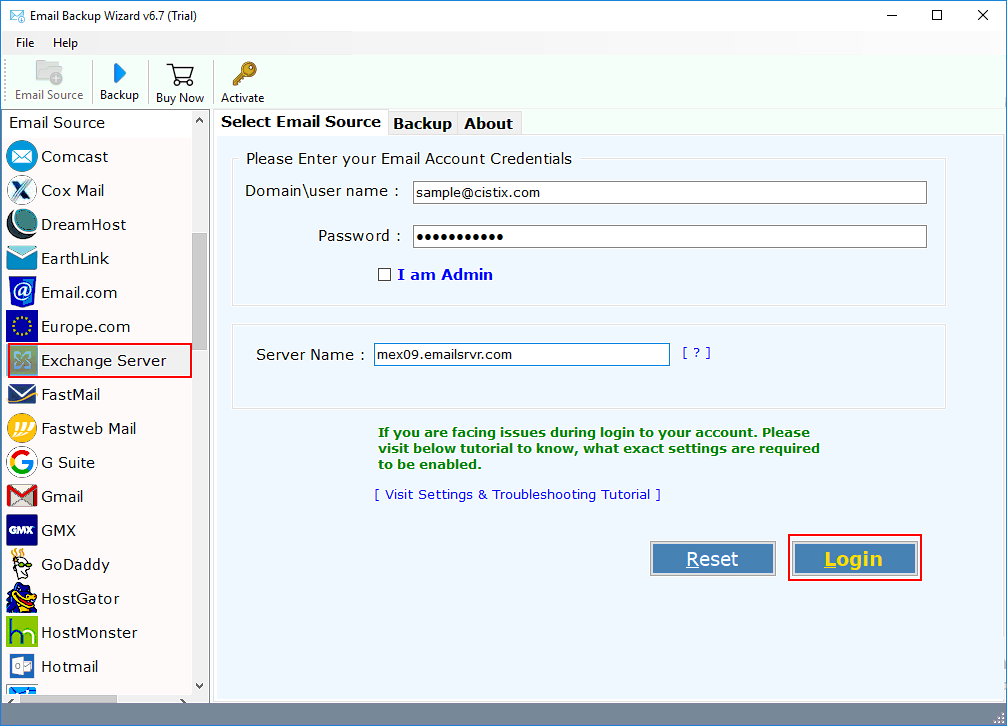The height and width of the screenshot is (726, 1007).
Task: Click the email source vertical scrollbar thumb
Action: 199,291
